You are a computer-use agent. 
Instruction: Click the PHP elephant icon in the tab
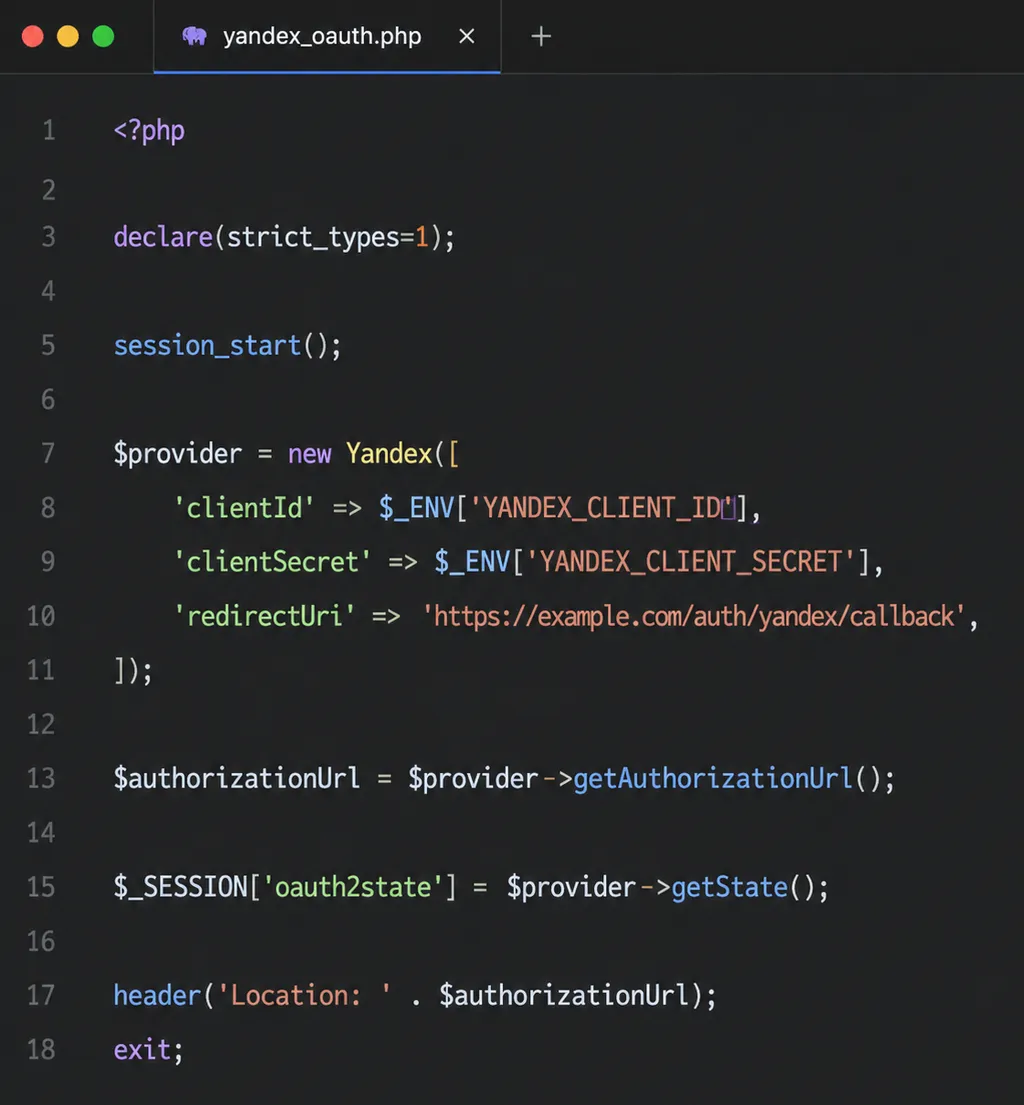pos(195,36)
